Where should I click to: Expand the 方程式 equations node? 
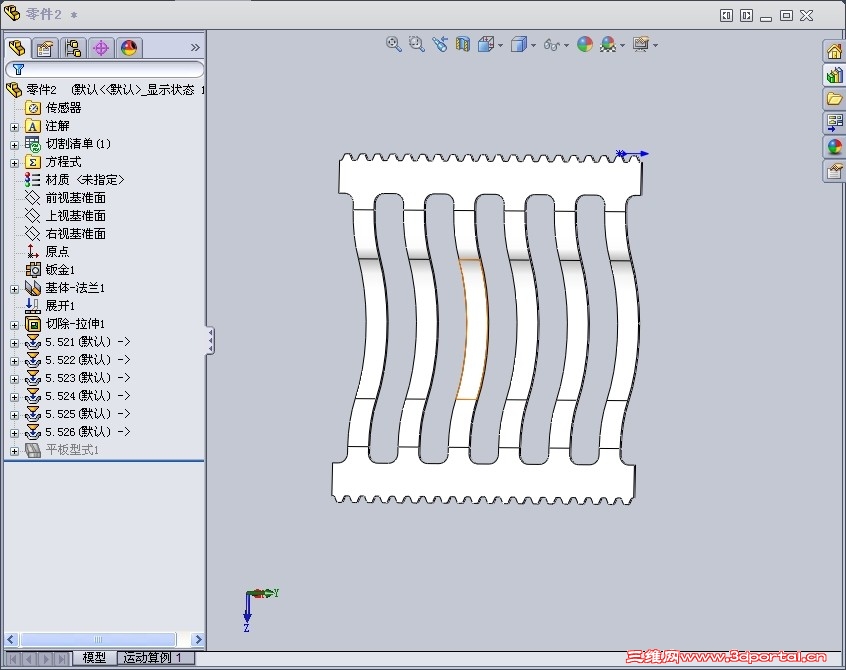pos(15,163)
